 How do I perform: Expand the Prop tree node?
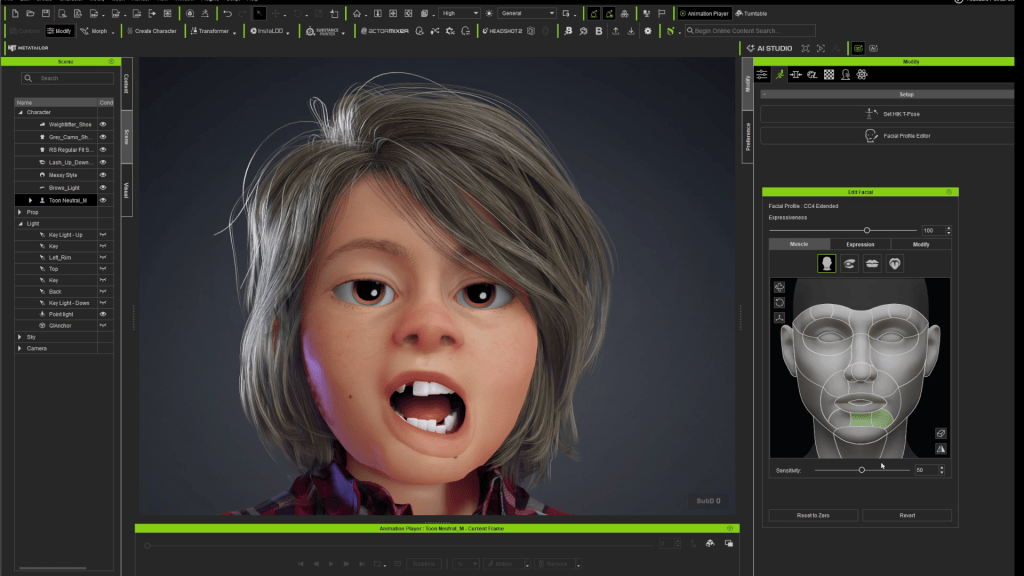coord(20,212)
